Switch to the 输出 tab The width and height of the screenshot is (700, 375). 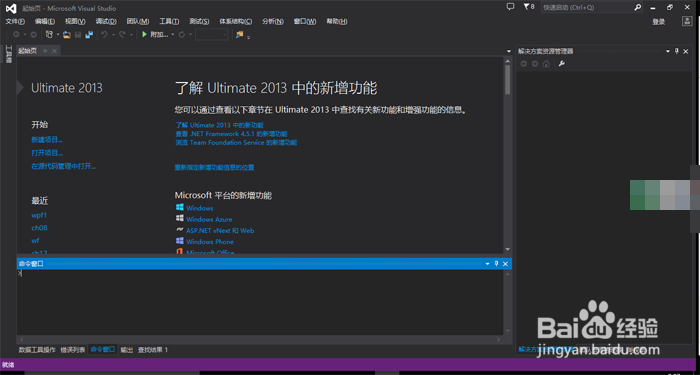[127, 350]
